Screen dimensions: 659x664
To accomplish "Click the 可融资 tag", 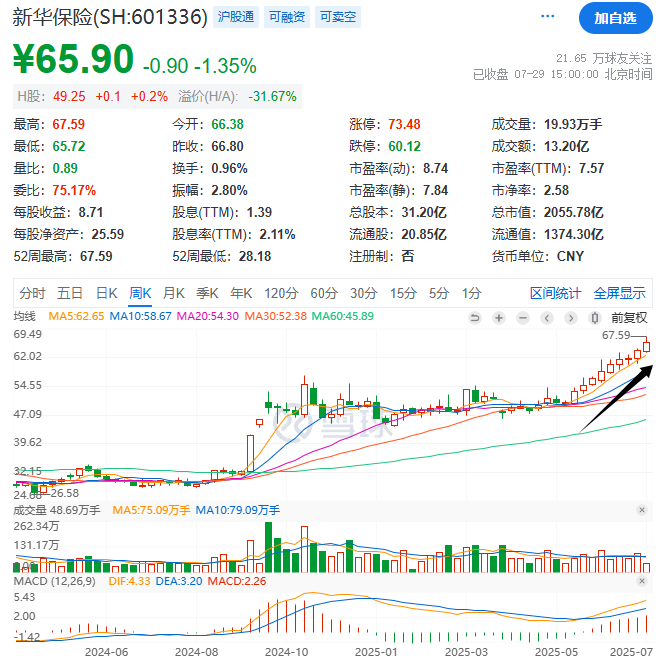I will (x=287, y=17).
